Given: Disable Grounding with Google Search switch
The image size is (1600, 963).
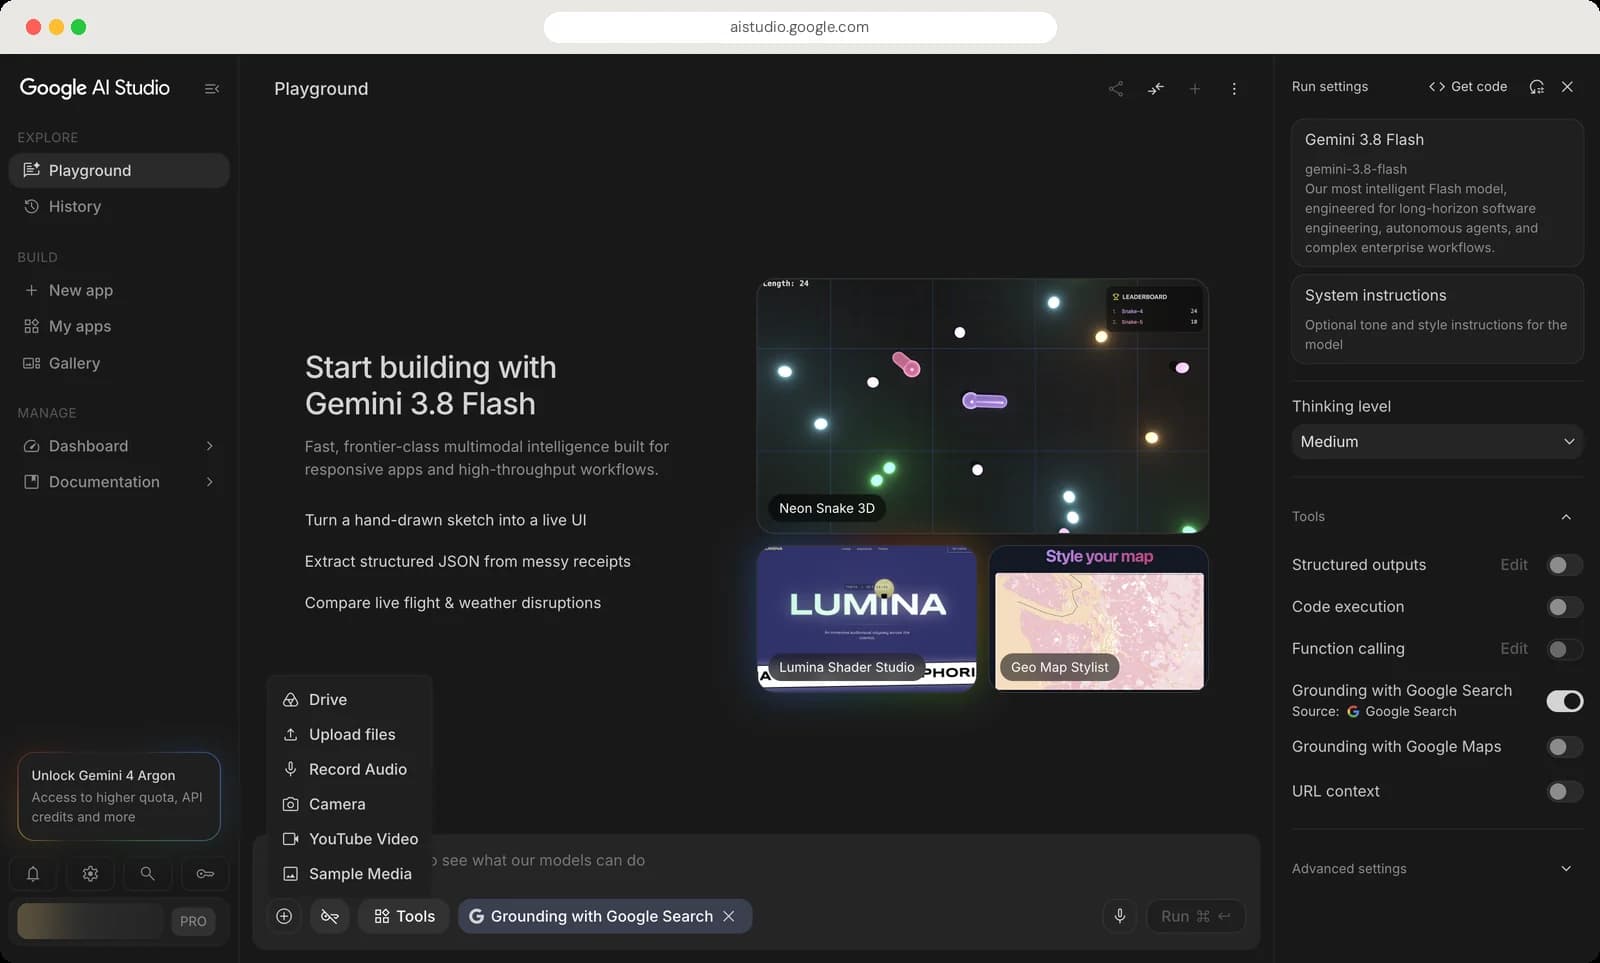Looking at the screenshot, I should pos(1565,701).
